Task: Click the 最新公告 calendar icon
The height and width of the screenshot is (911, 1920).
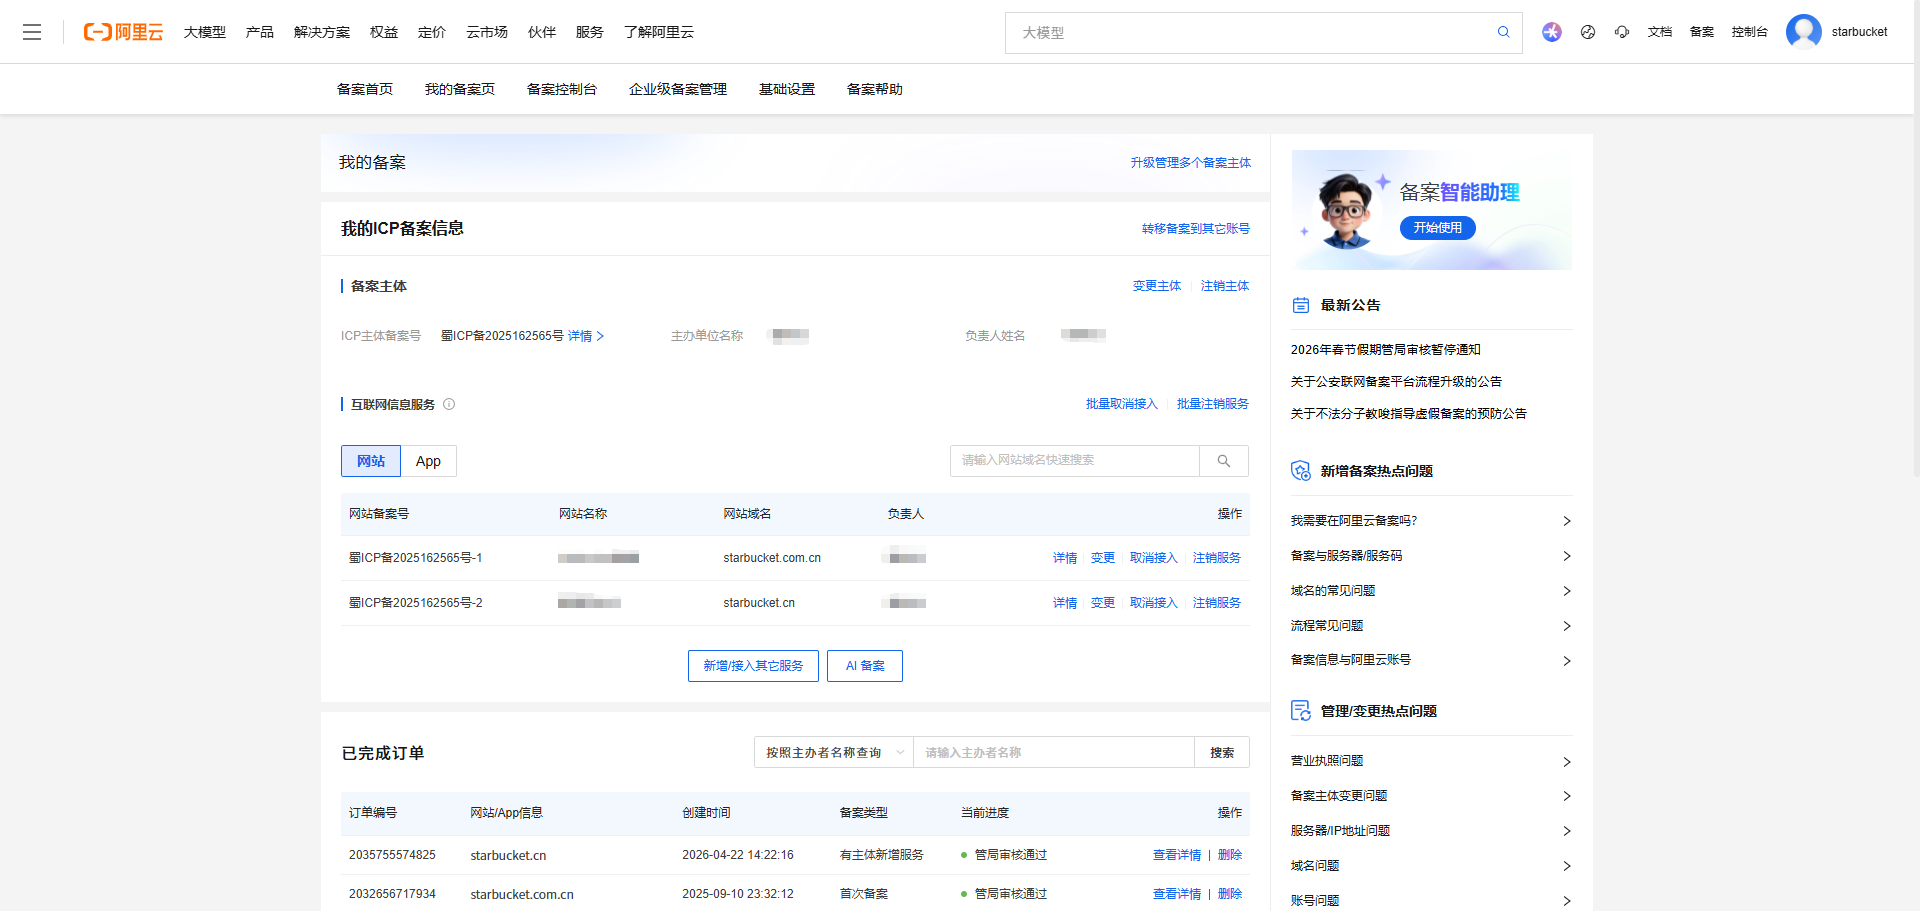Action: pos(1301,305)
